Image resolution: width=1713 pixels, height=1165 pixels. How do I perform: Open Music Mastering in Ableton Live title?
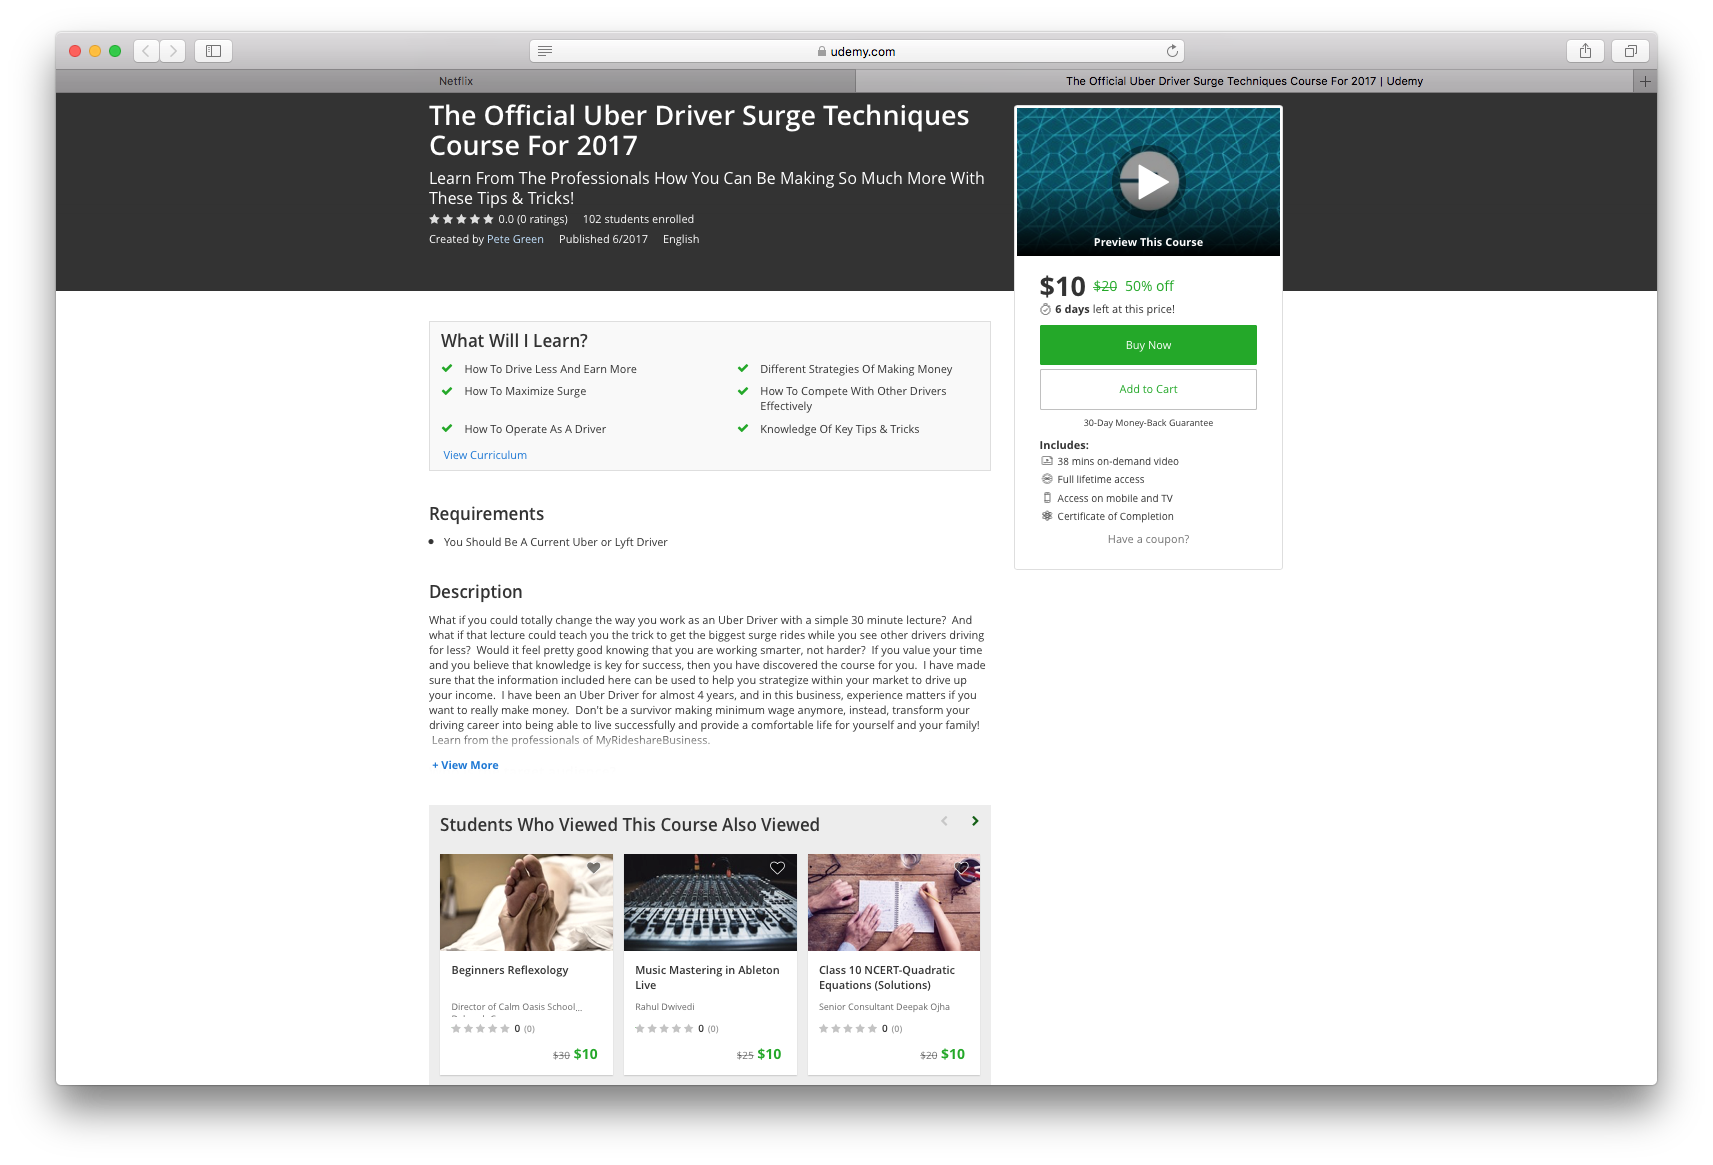coord(707,977)
